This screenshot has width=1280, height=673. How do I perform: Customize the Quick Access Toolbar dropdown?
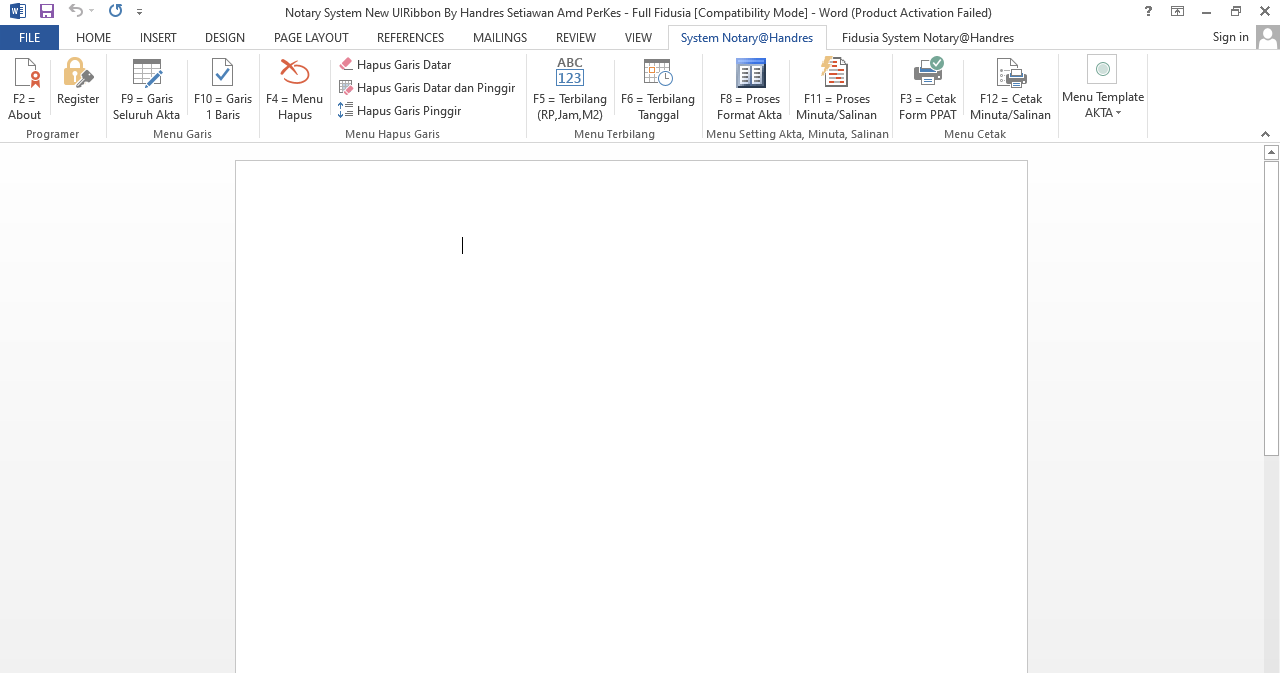tap(139, 12)
